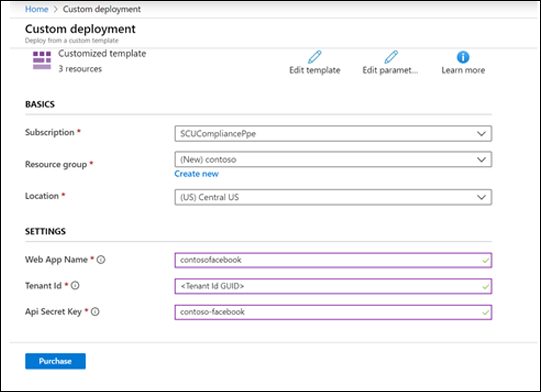Click Deploy from a custom template subtitle

point(71,40)
